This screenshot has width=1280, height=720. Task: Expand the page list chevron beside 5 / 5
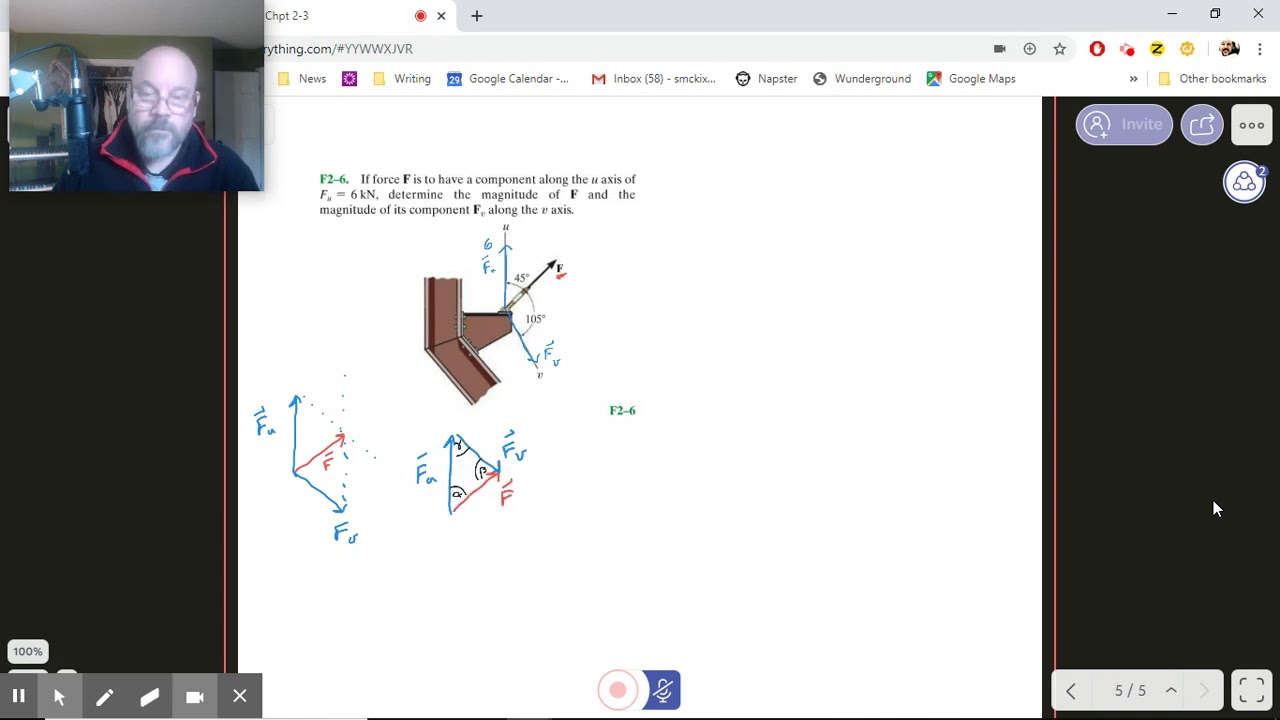click(x=1171, y=690)
